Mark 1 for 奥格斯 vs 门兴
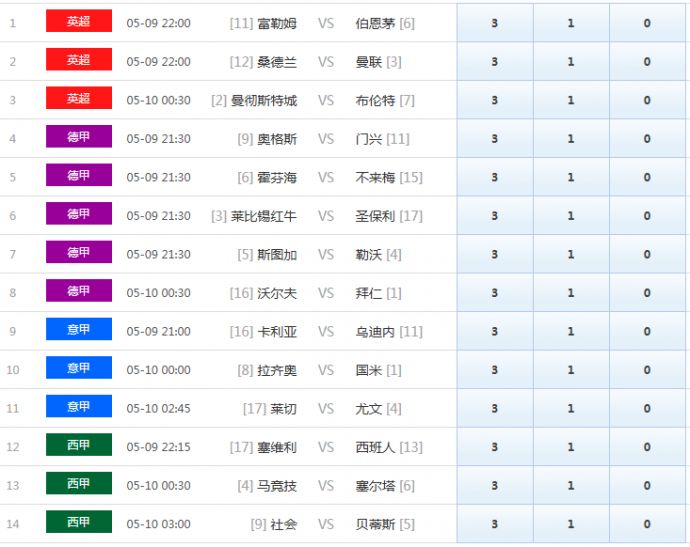Viewport: 690px width, 547px height. tap(571, 139)
